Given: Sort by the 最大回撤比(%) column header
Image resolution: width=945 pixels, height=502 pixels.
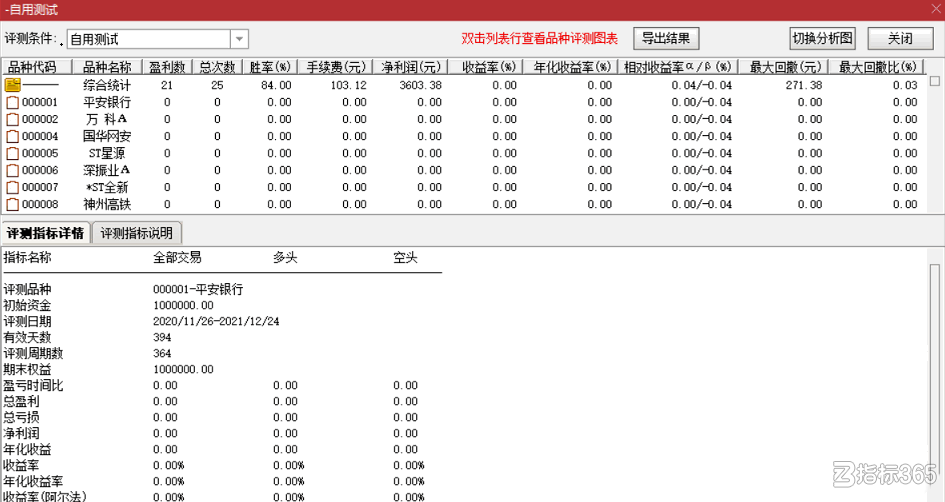Looking at the screenshot, I should [877, 67].
